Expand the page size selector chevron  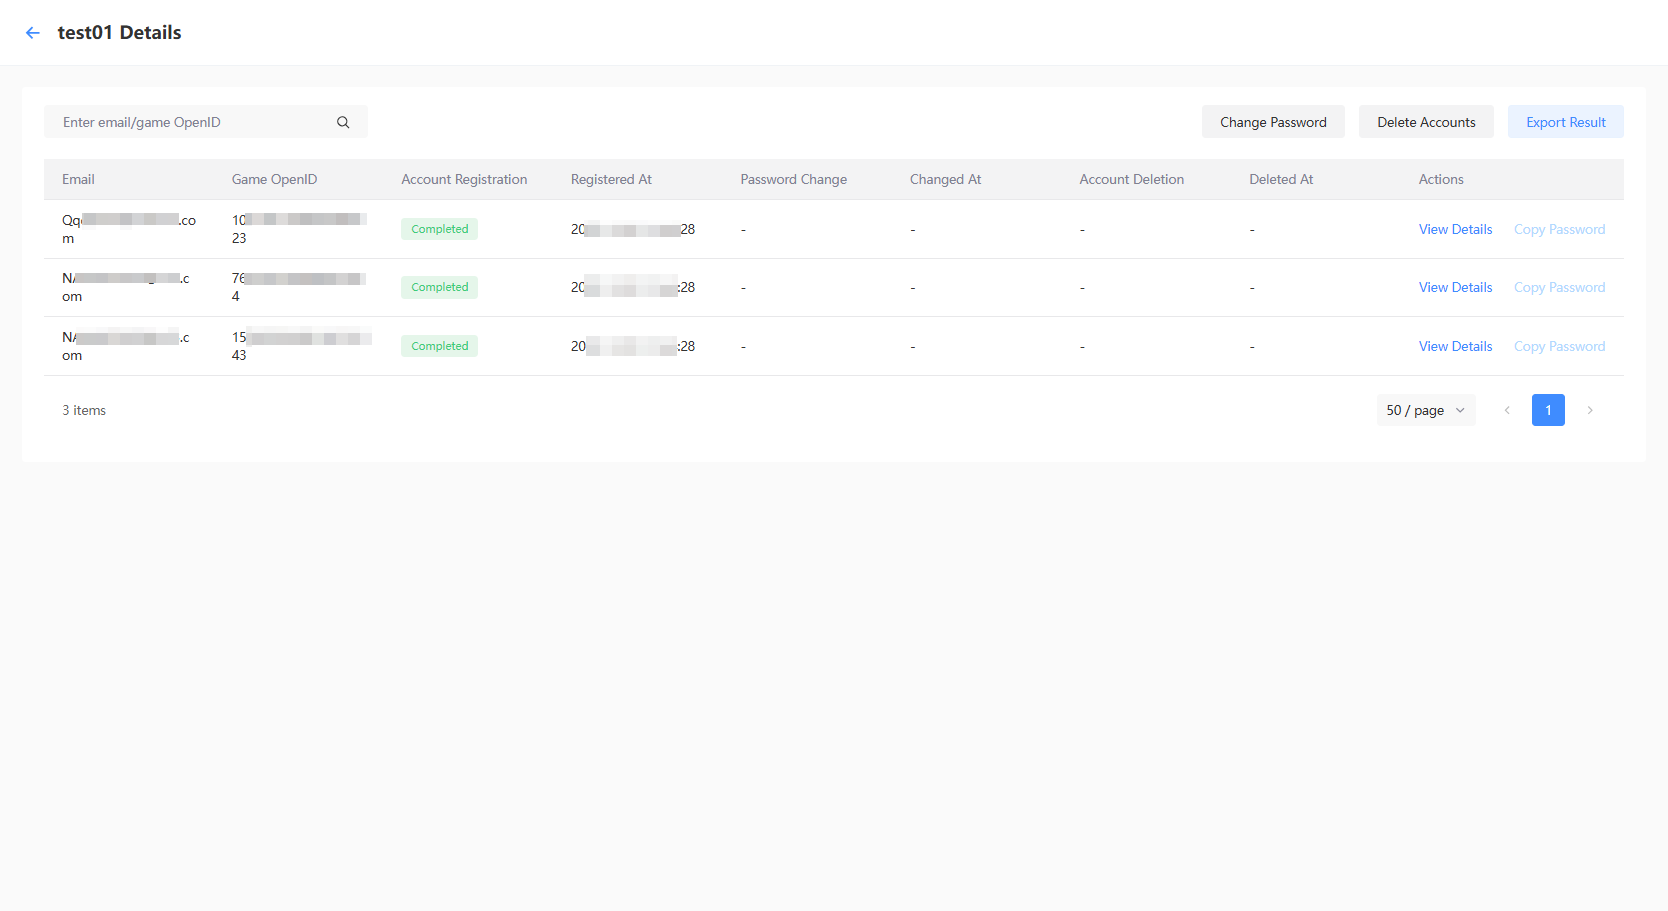[x=1460, y=410]
